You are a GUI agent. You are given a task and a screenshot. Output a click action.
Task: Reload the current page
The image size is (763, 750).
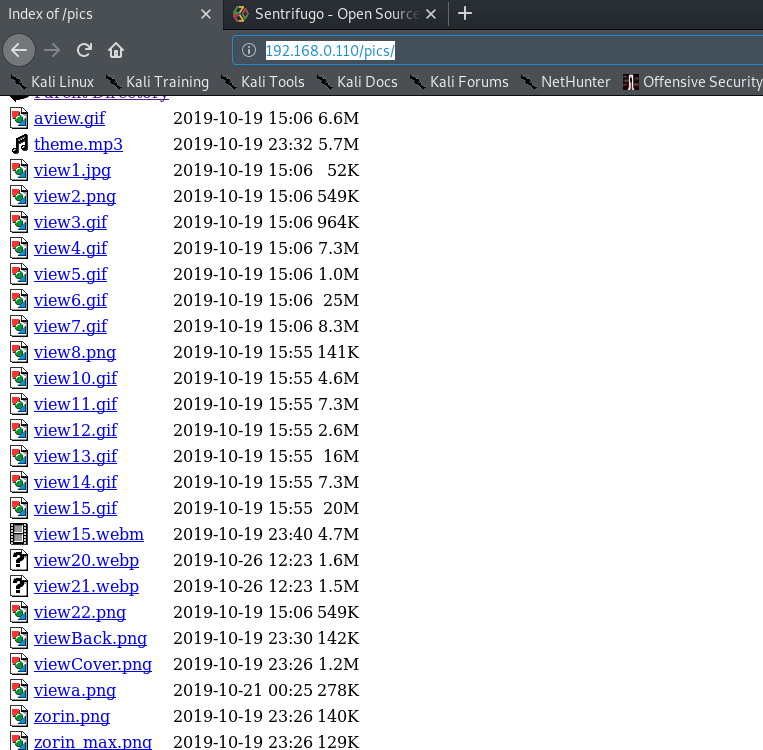pyautogui.click(x=84, y=50)
